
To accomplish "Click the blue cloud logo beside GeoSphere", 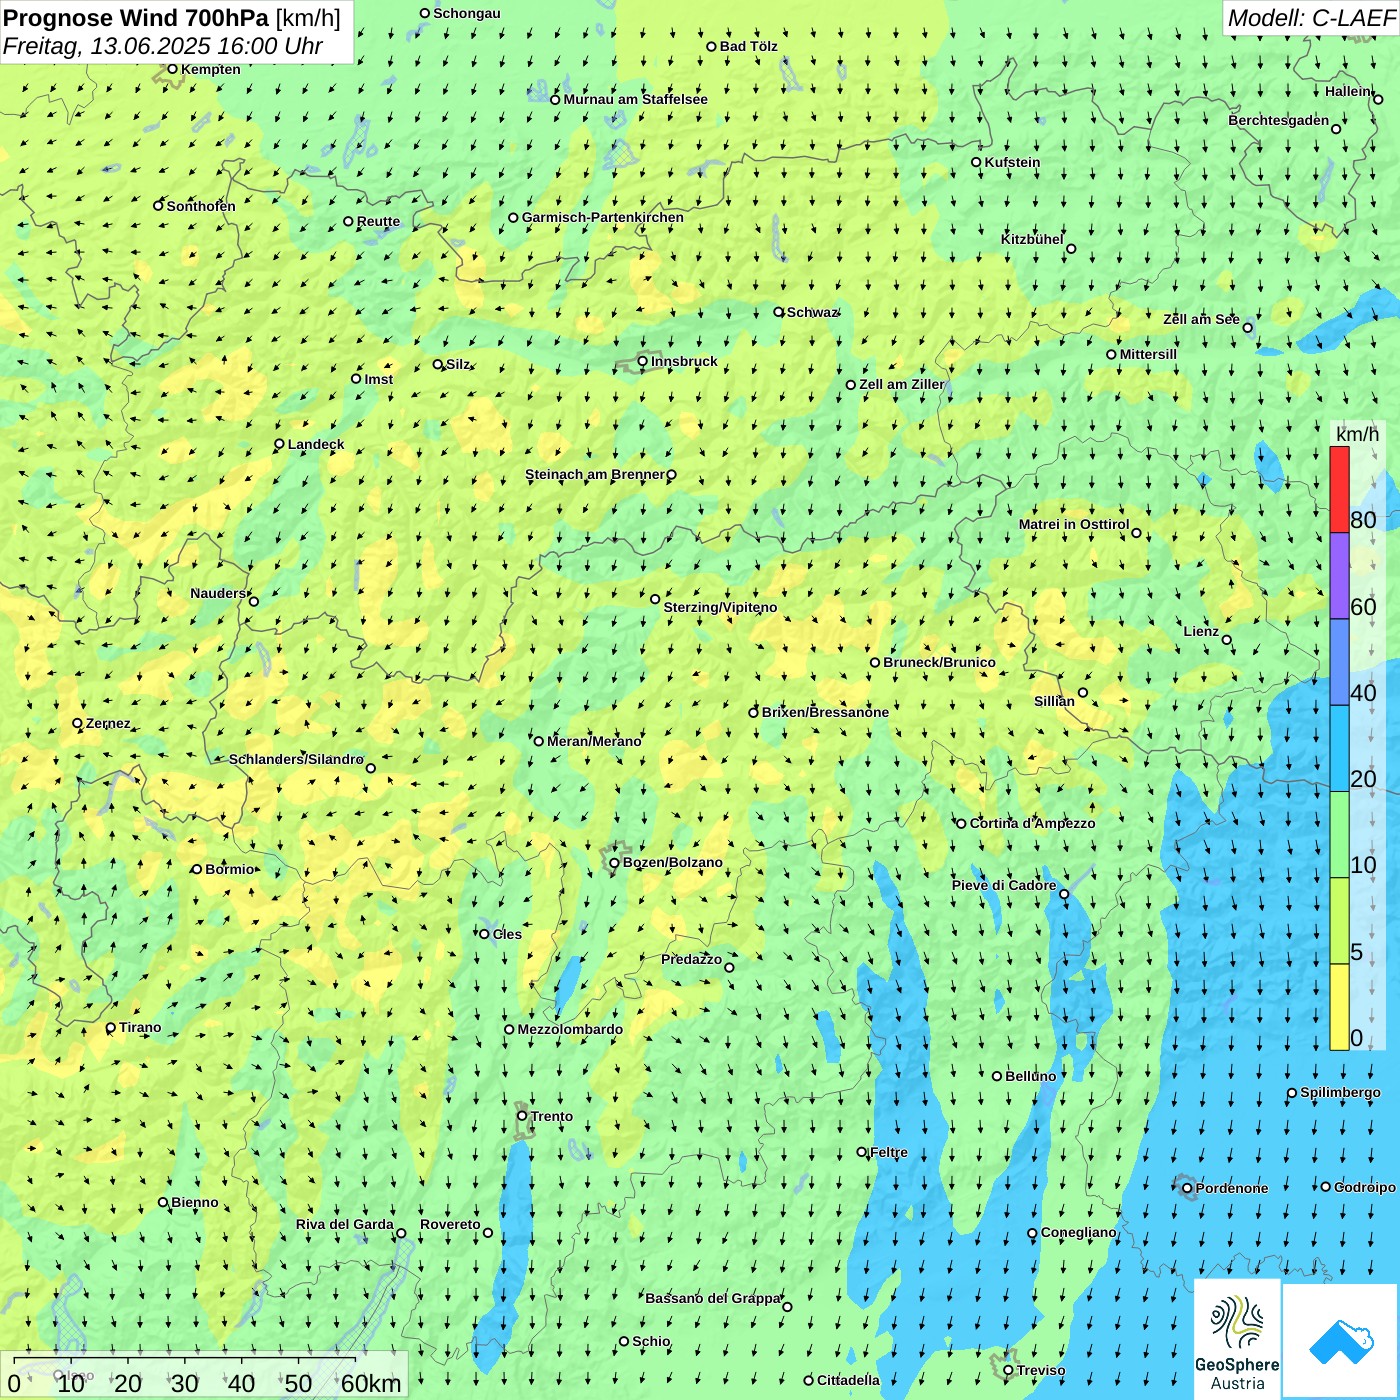I will click(x=1341, y=1341).
